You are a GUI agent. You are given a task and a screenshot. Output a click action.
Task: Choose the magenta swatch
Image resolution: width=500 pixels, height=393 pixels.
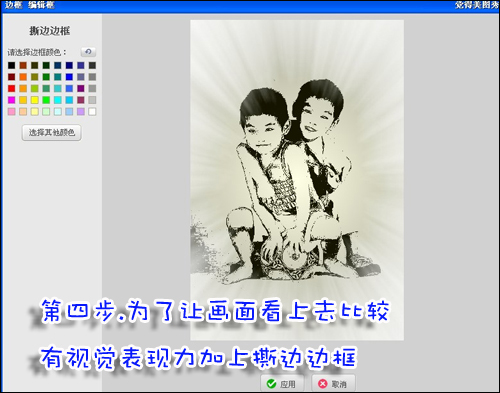click(12, 100)
